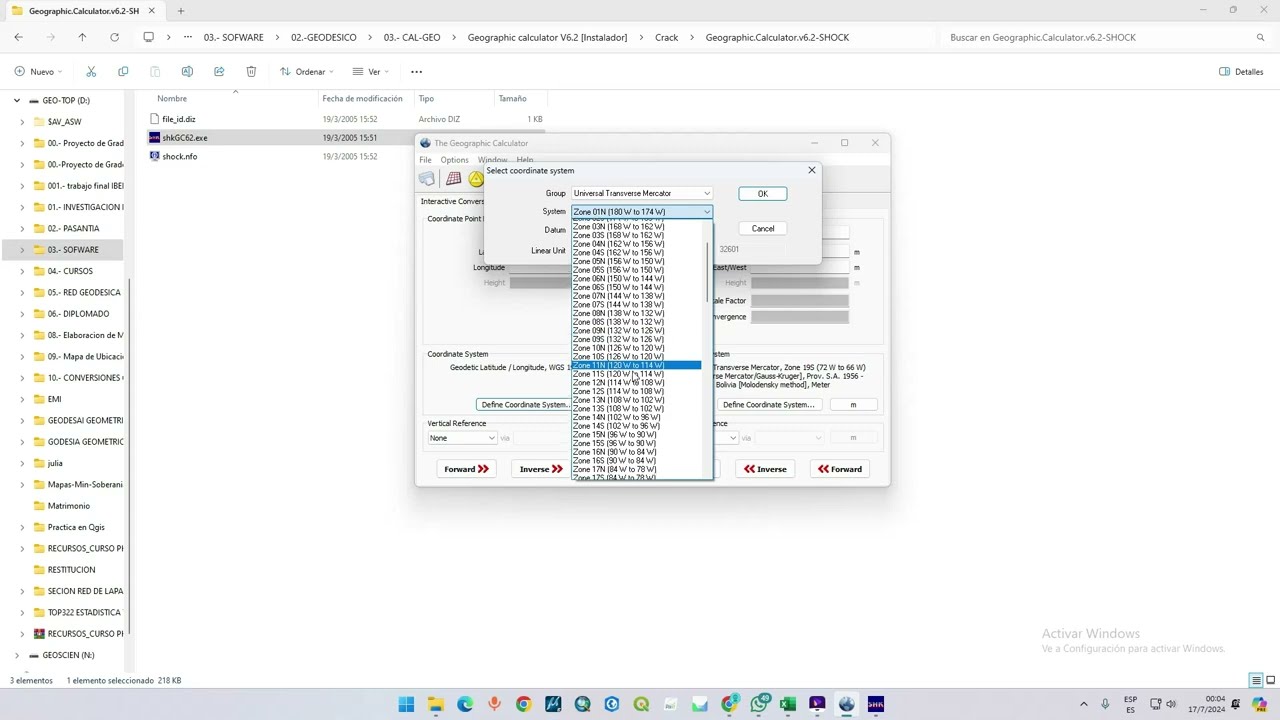Click the yellow round toolbar icon

pyautogui.click(x=476, y=179)
